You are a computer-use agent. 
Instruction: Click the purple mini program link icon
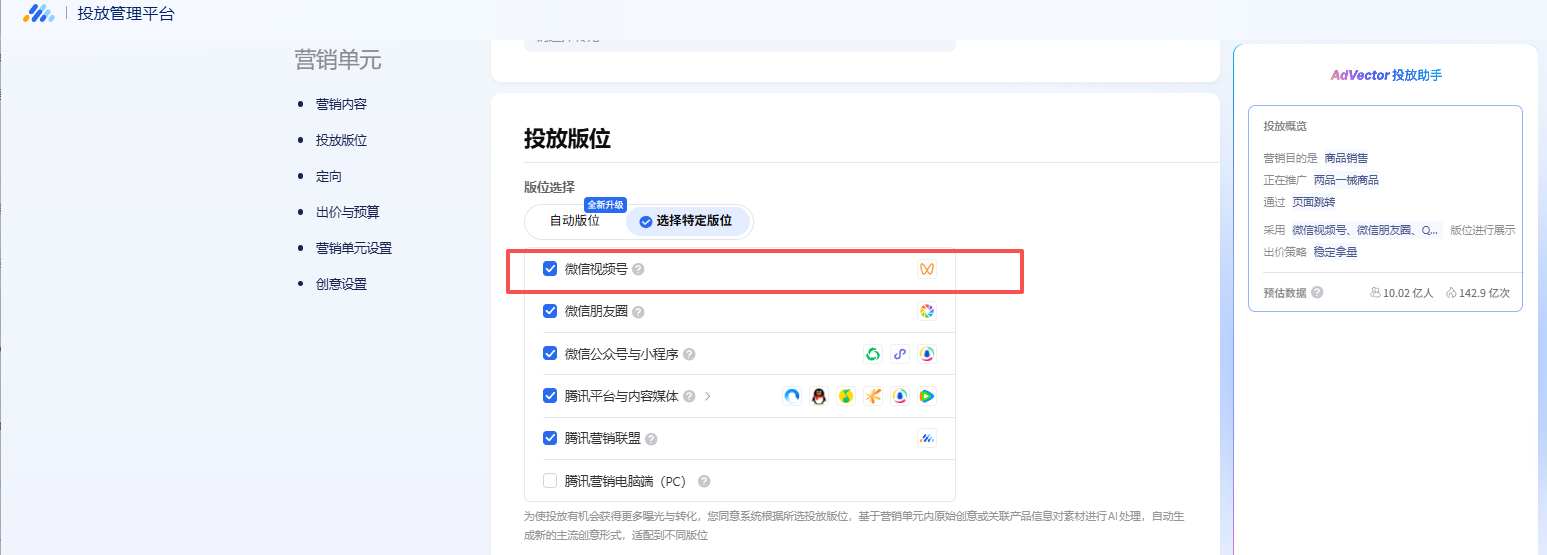pyautogui.click(x=900, y=354)
